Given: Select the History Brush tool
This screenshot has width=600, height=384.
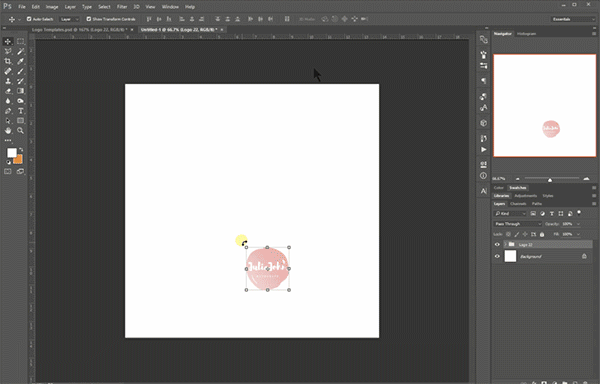Looking at the screenshot, I should (20, 81).
